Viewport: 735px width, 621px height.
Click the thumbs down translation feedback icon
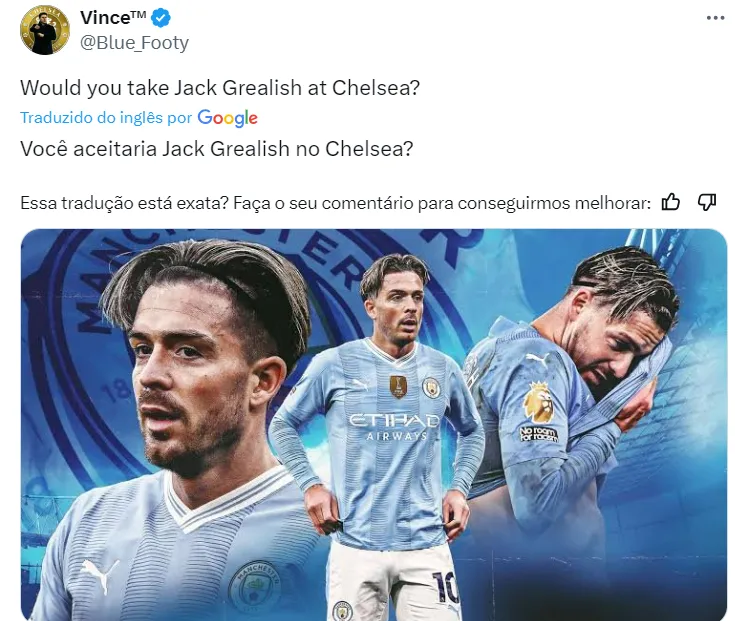tap(706, 202)
